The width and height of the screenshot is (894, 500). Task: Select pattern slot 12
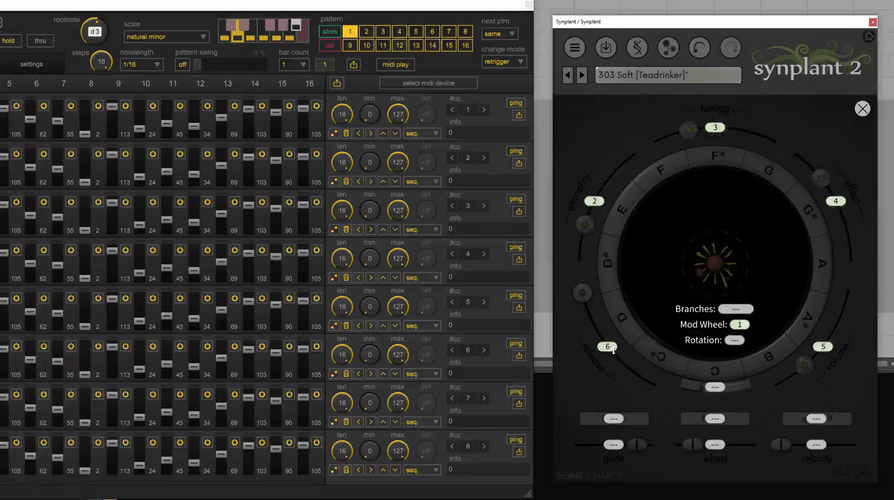click(x=399, y=46)
